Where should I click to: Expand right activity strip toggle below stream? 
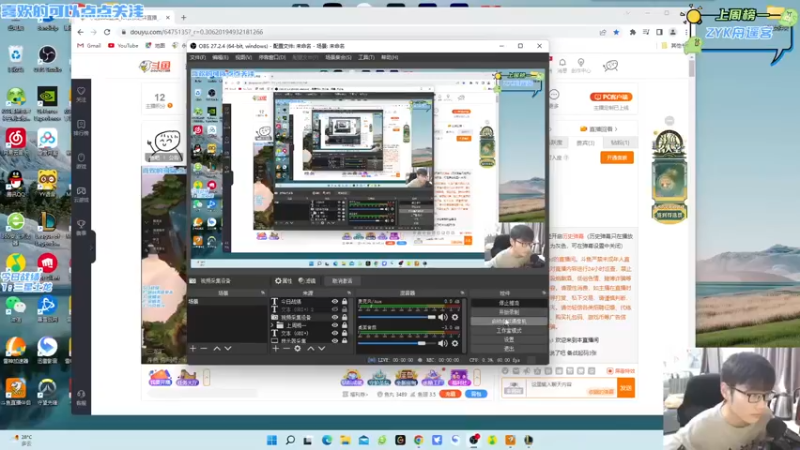477,378
